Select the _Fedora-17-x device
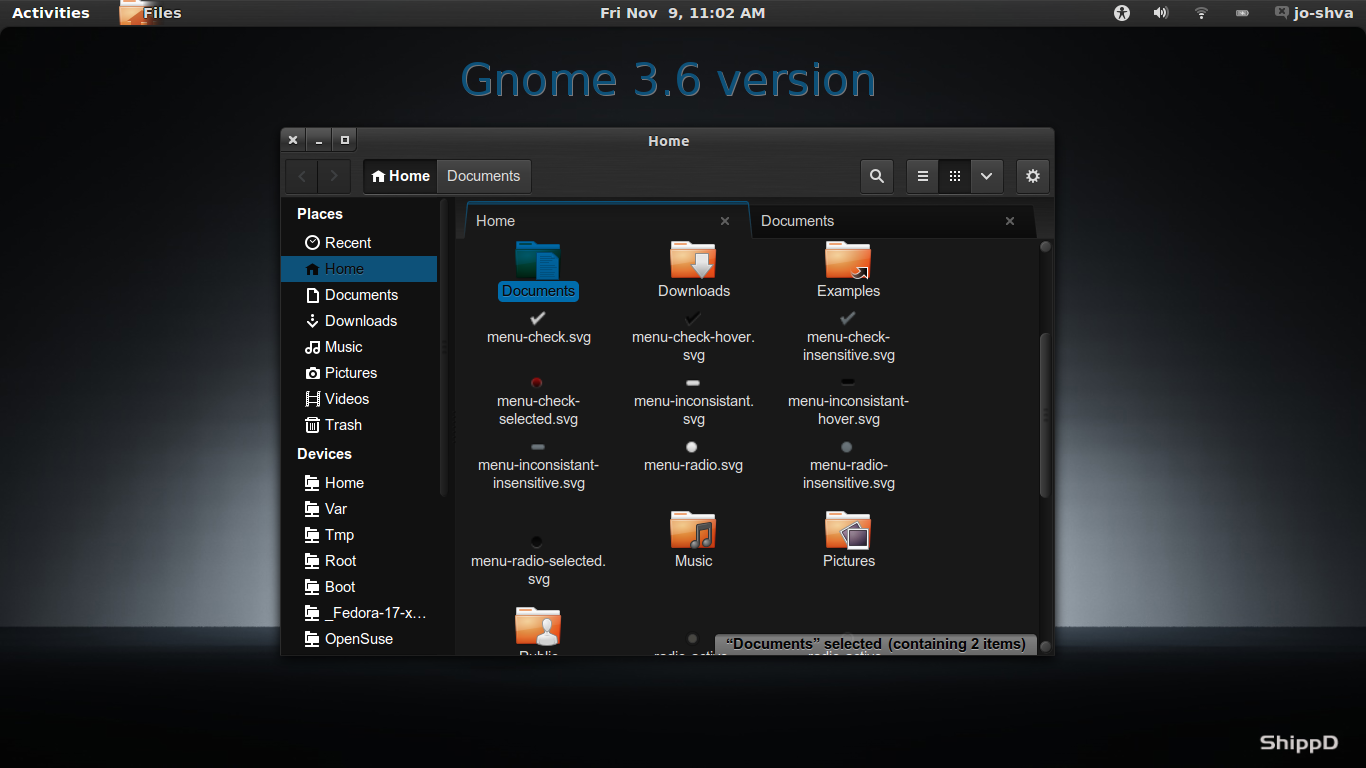Viewport: 1366px width, 768px height. click(x=359, y=613)
